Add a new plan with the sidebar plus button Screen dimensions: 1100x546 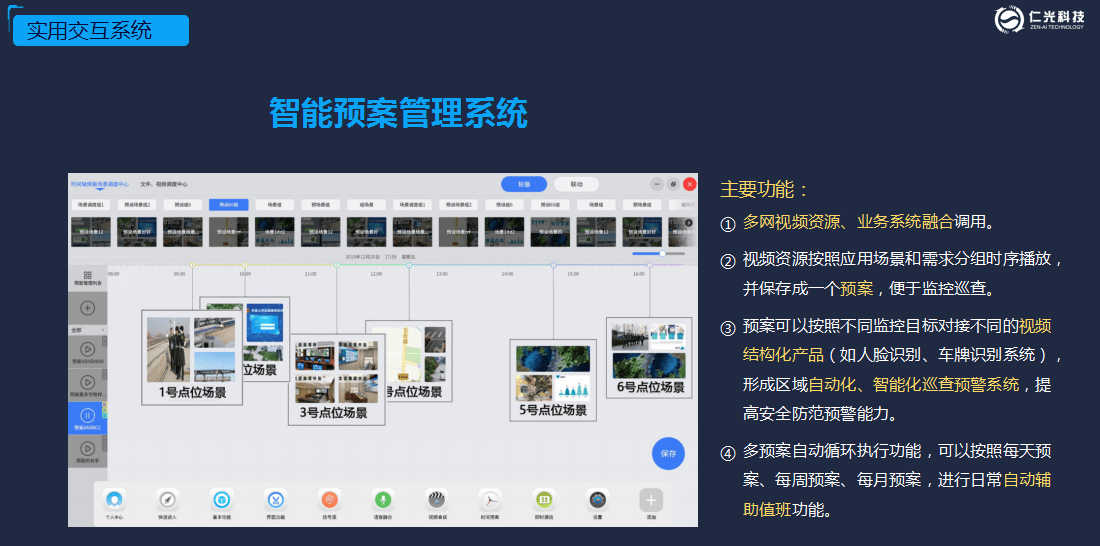pos(88,307)
